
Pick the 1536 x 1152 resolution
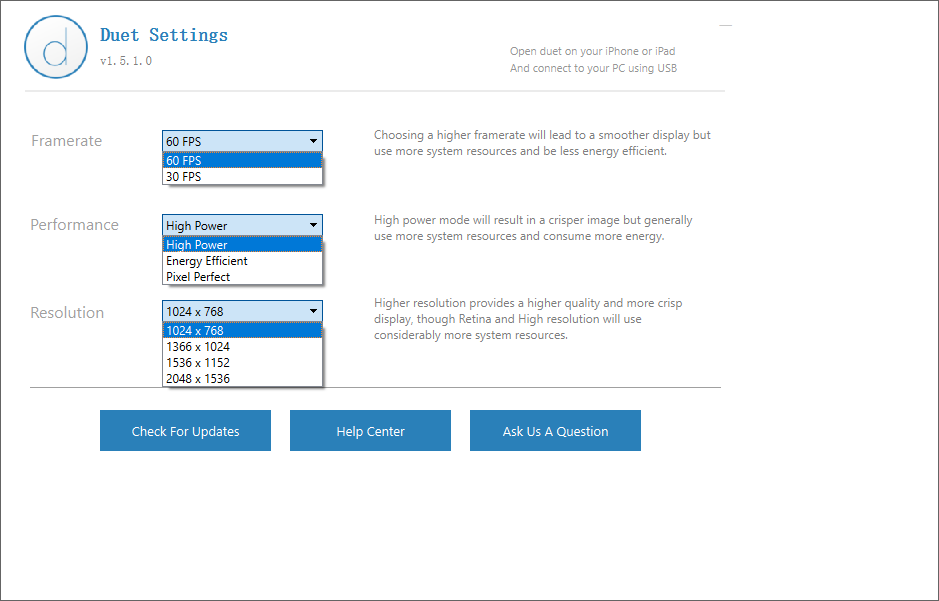pyautogui.click(x=242, y=363)
